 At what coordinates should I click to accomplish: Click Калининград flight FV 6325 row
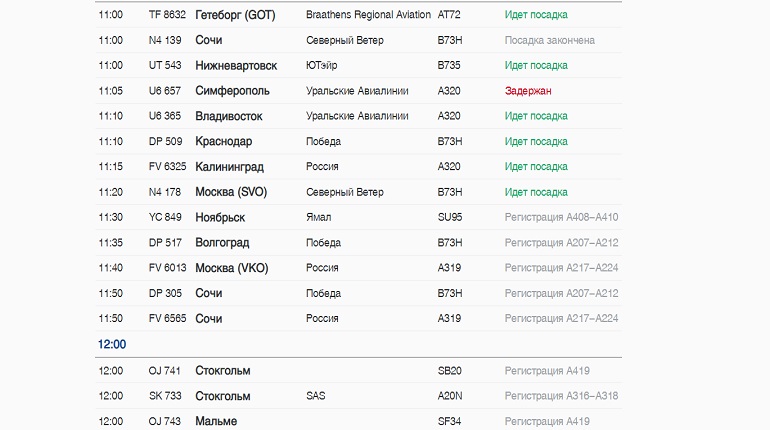(x=358, y=166)
